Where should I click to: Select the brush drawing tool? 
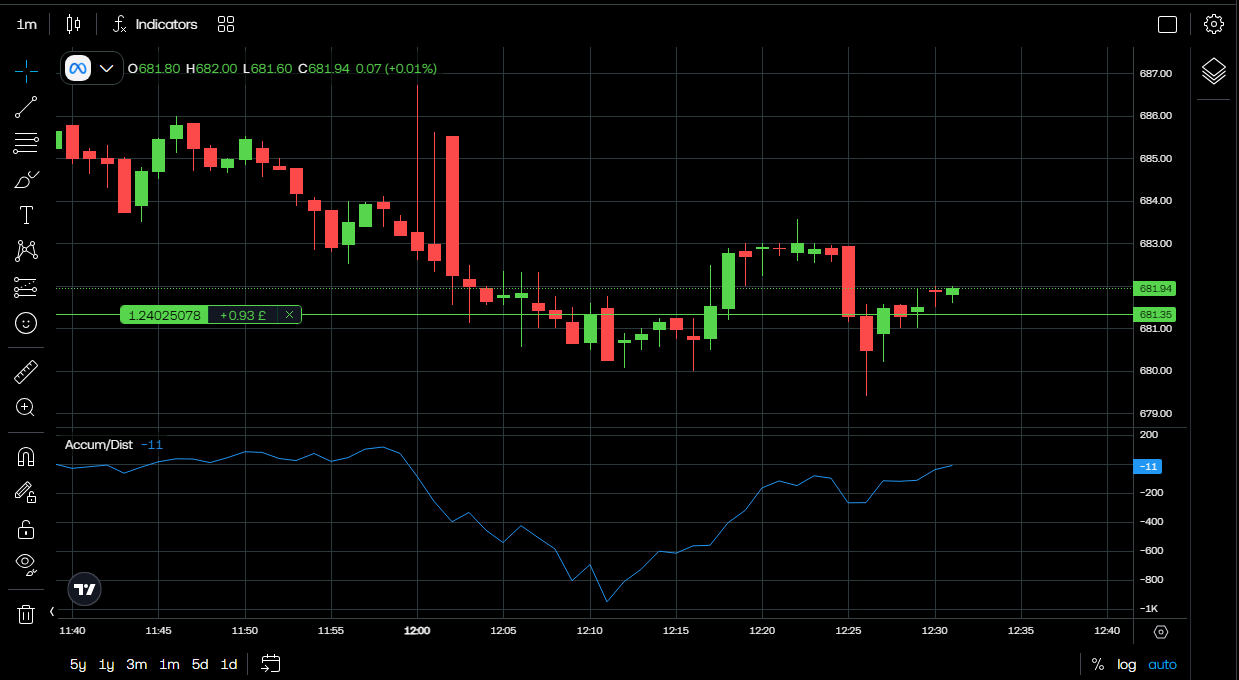26,179
